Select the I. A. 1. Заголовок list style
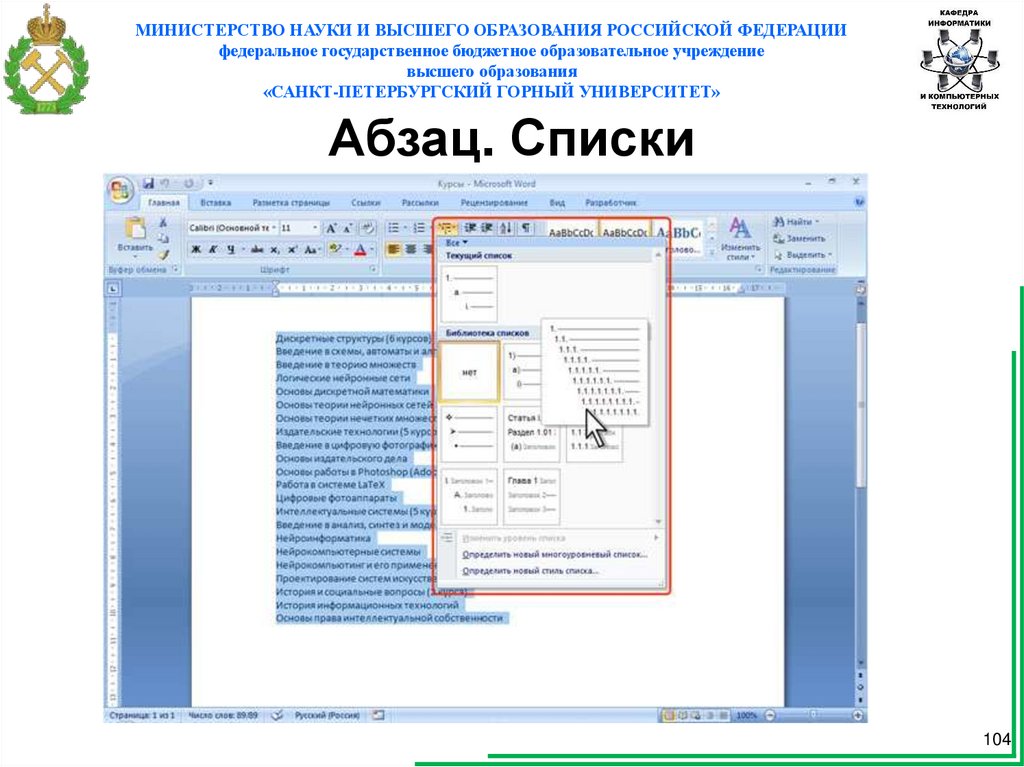1024x767 pixels. 470,497
